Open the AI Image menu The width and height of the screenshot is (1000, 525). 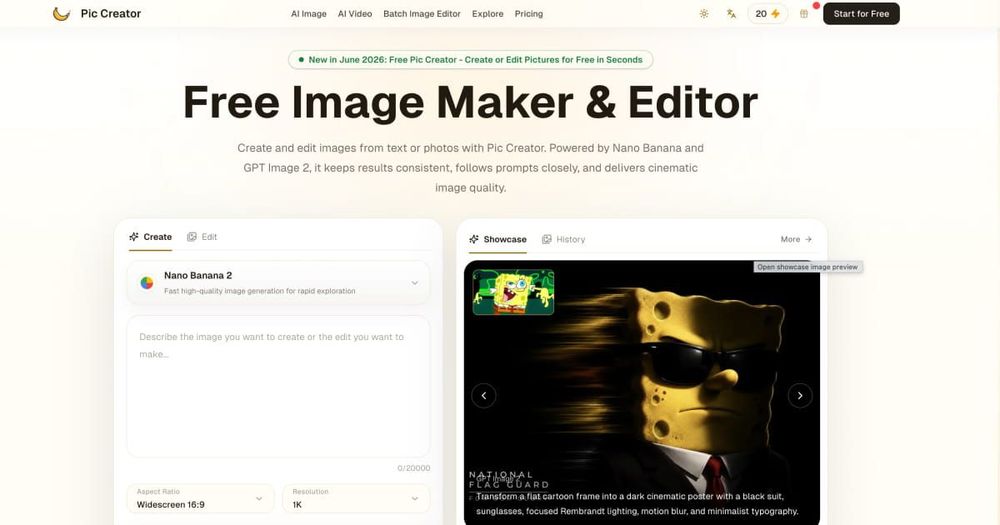pyautogui.click(x=309, y=13)
